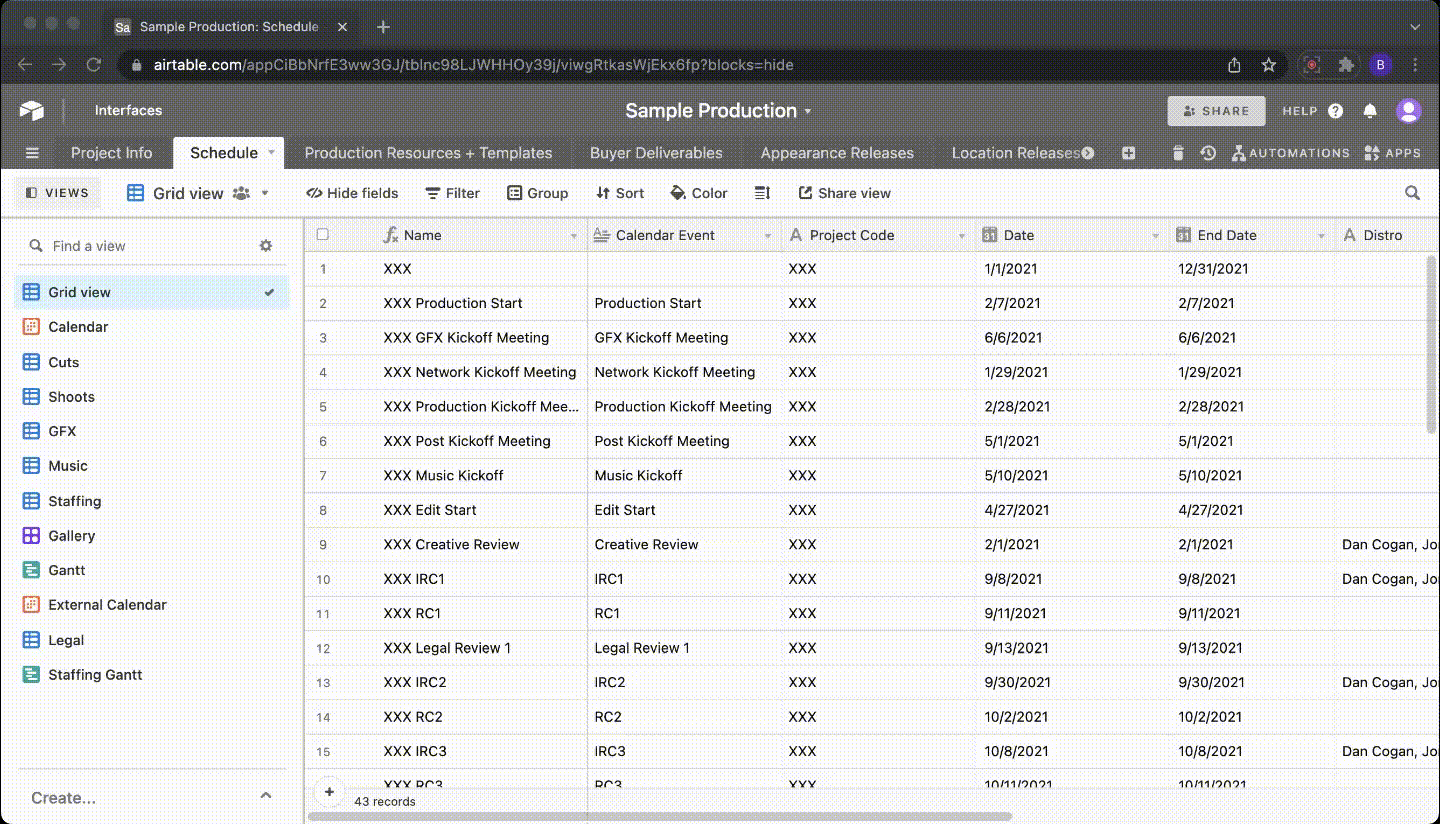The height and width of the screenshot is (824, 1440).
Task: Open search within the grid view
Action: pyautogui.click(x=1411, y=193)
